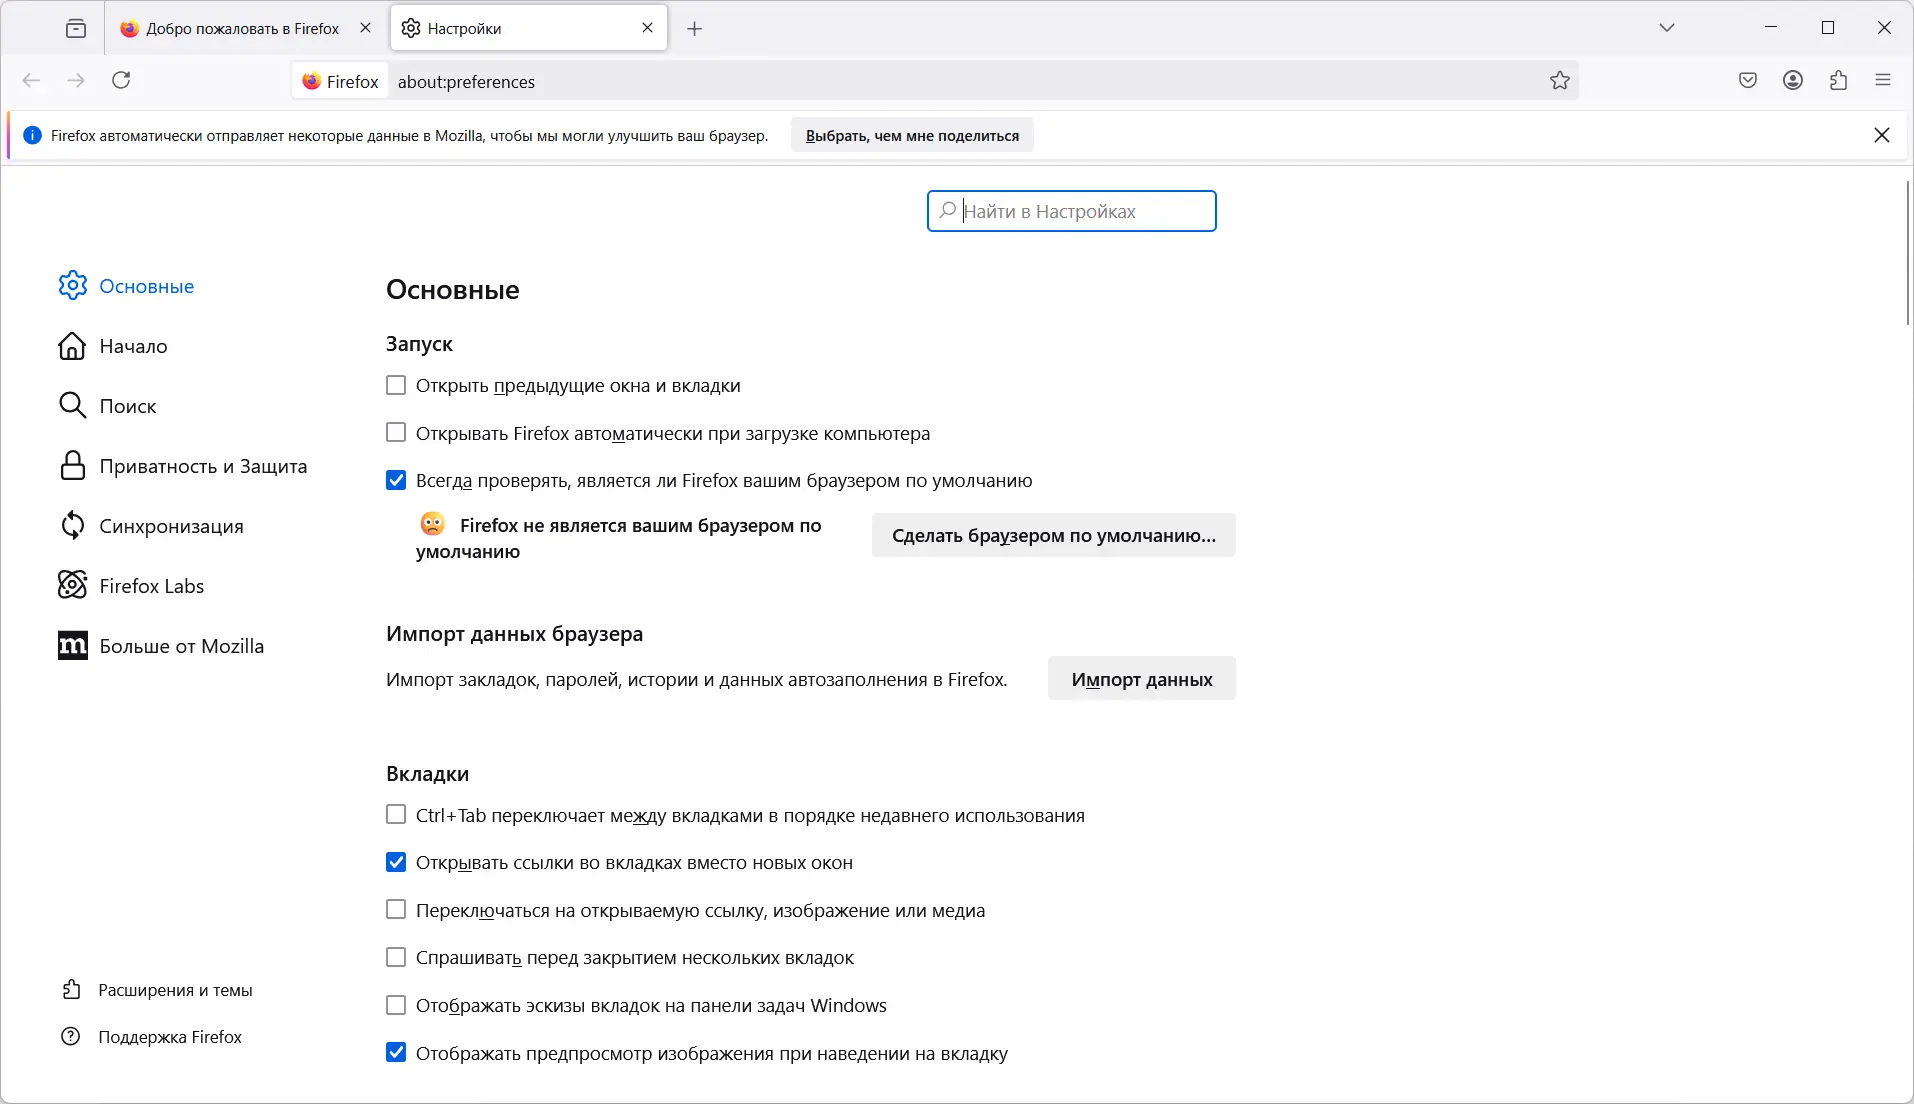Open the recent browsing Firefox View icon
Screen dimensions: 1914x1104
76,28
